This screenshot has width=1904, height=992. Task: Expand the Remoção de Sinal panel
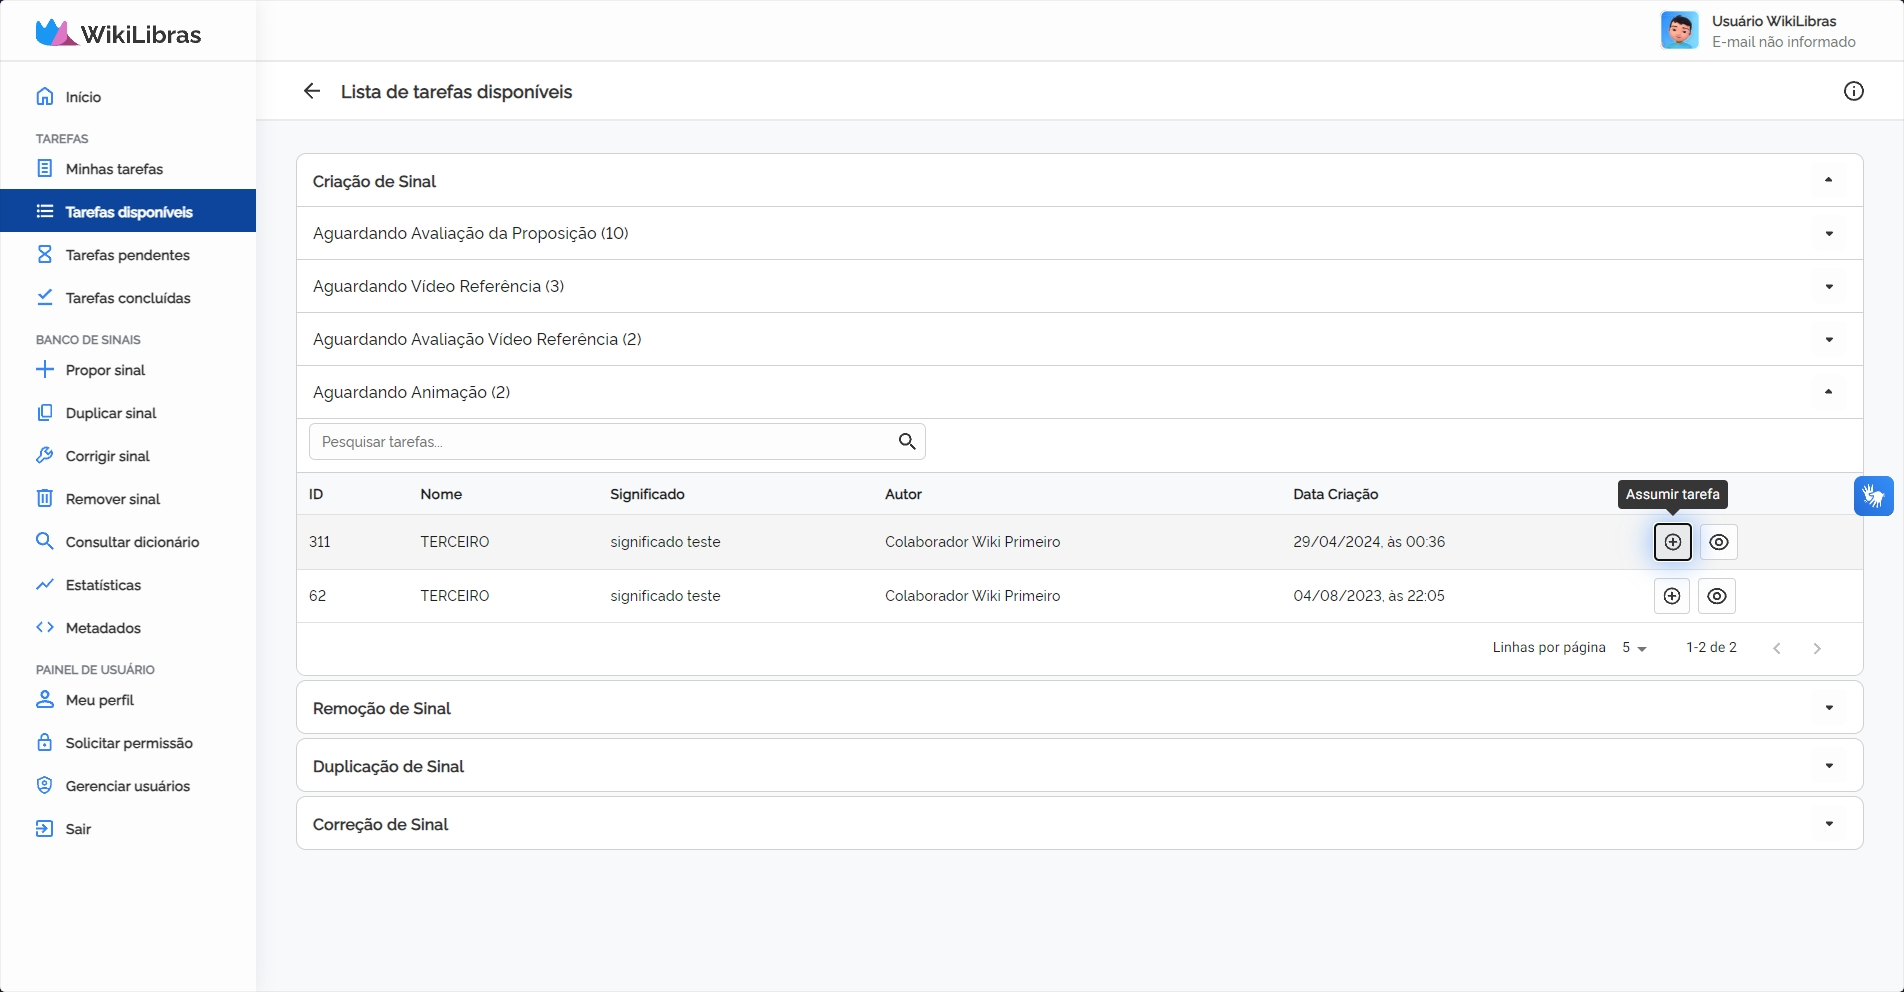coord(1828,708)
